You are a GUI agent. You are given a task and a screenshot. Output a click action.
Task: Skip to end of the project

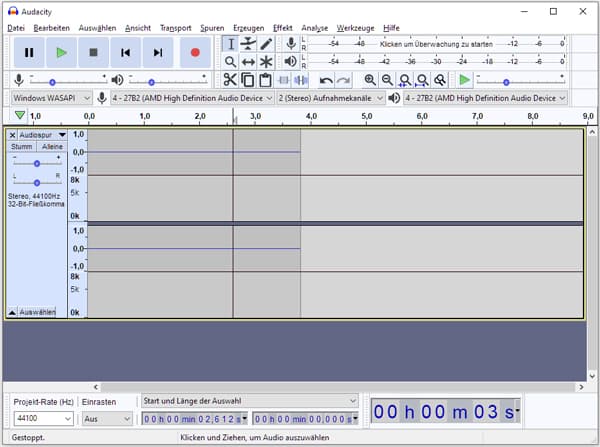click(x=158, y=52)
